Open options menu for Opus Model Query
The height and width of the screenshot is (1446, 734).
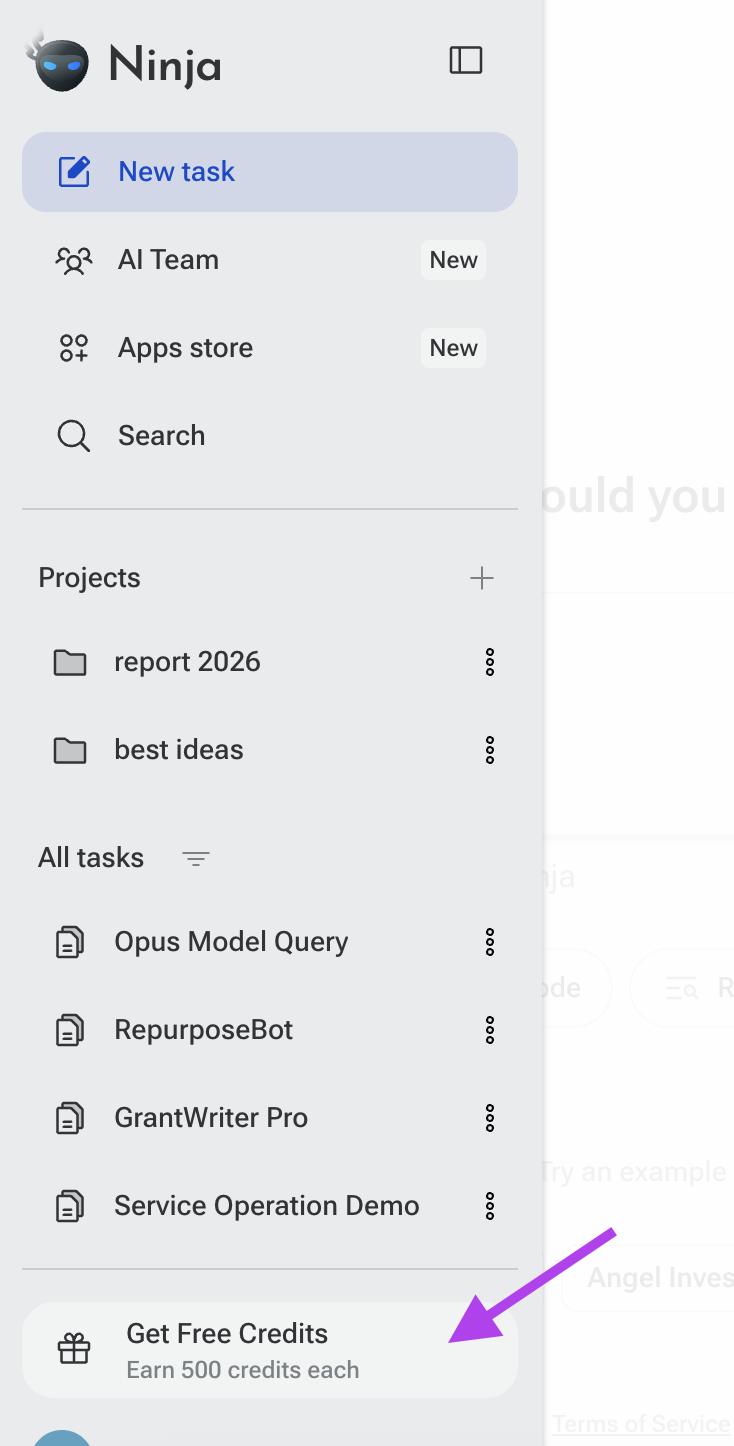(490, 942)
